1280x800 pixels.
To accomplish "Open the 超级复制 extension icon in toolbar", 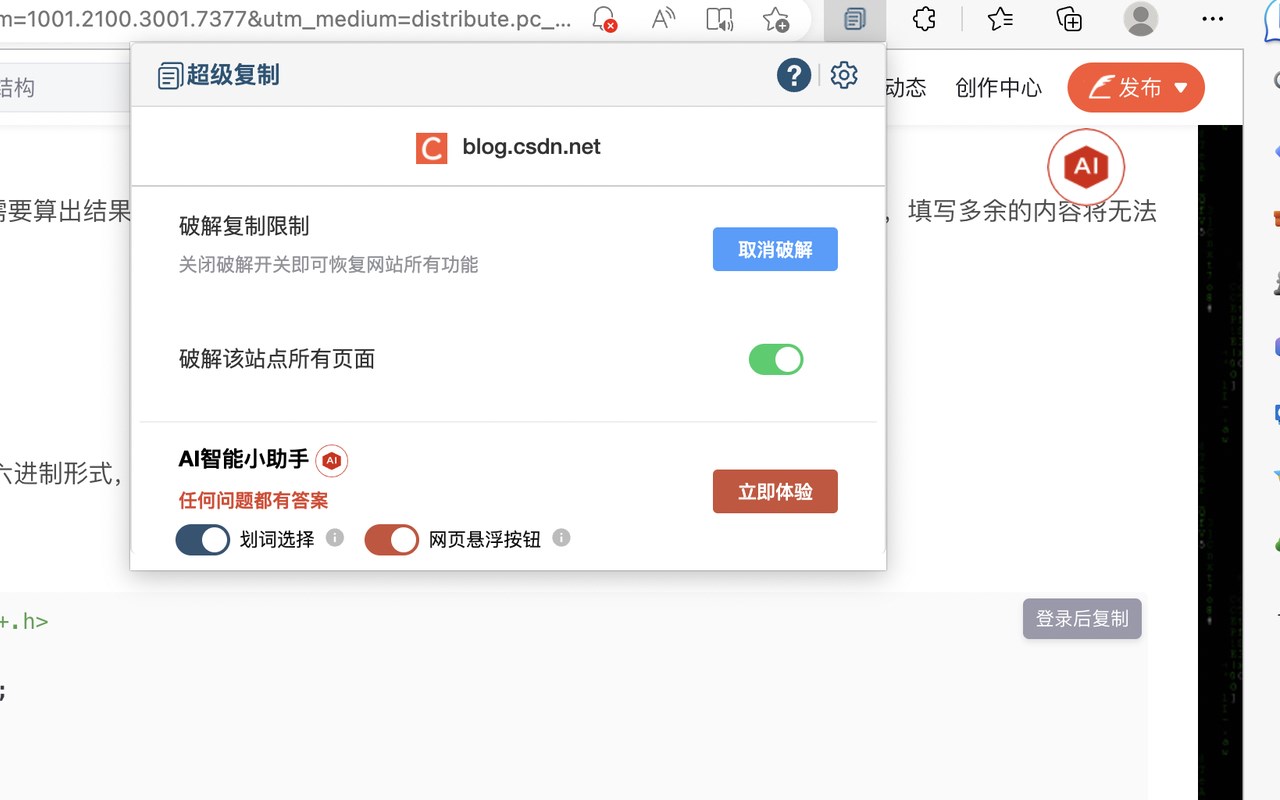I will click(x=854, y=19).
